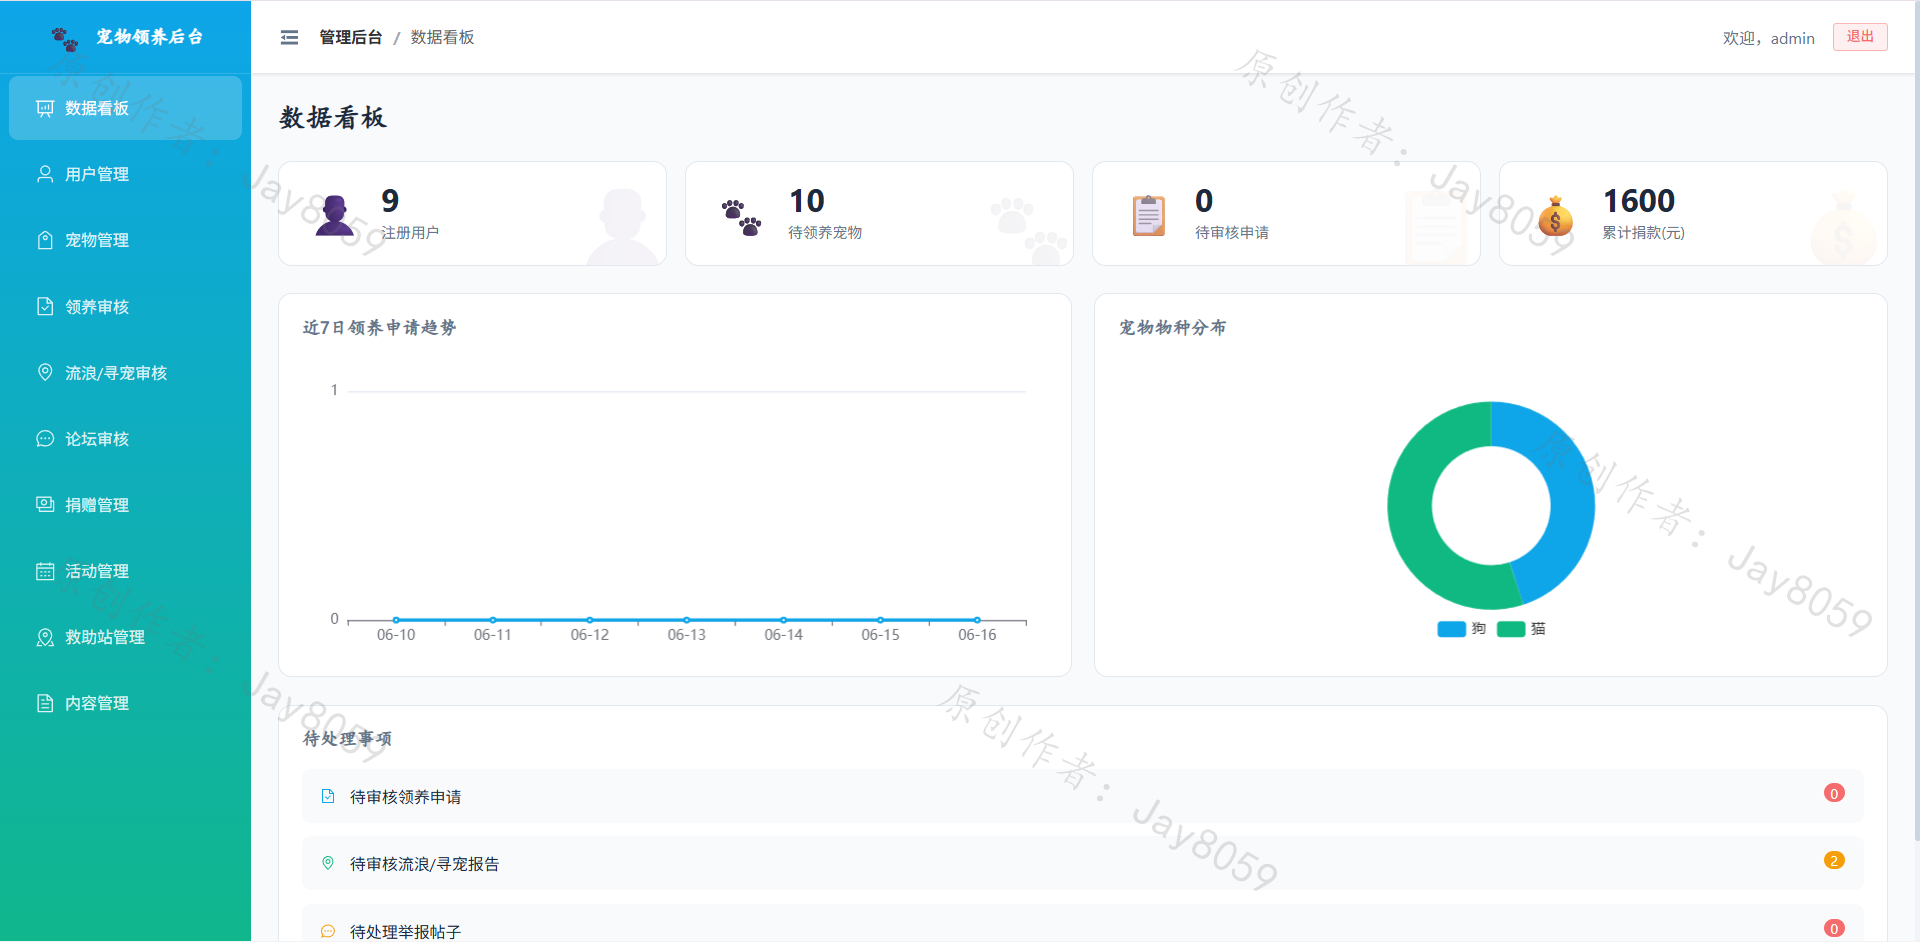Click the 0 待审核申请 count value
Viewport: 1920px width, 942px height.
pyautogui.click(x=1204, y=201)
